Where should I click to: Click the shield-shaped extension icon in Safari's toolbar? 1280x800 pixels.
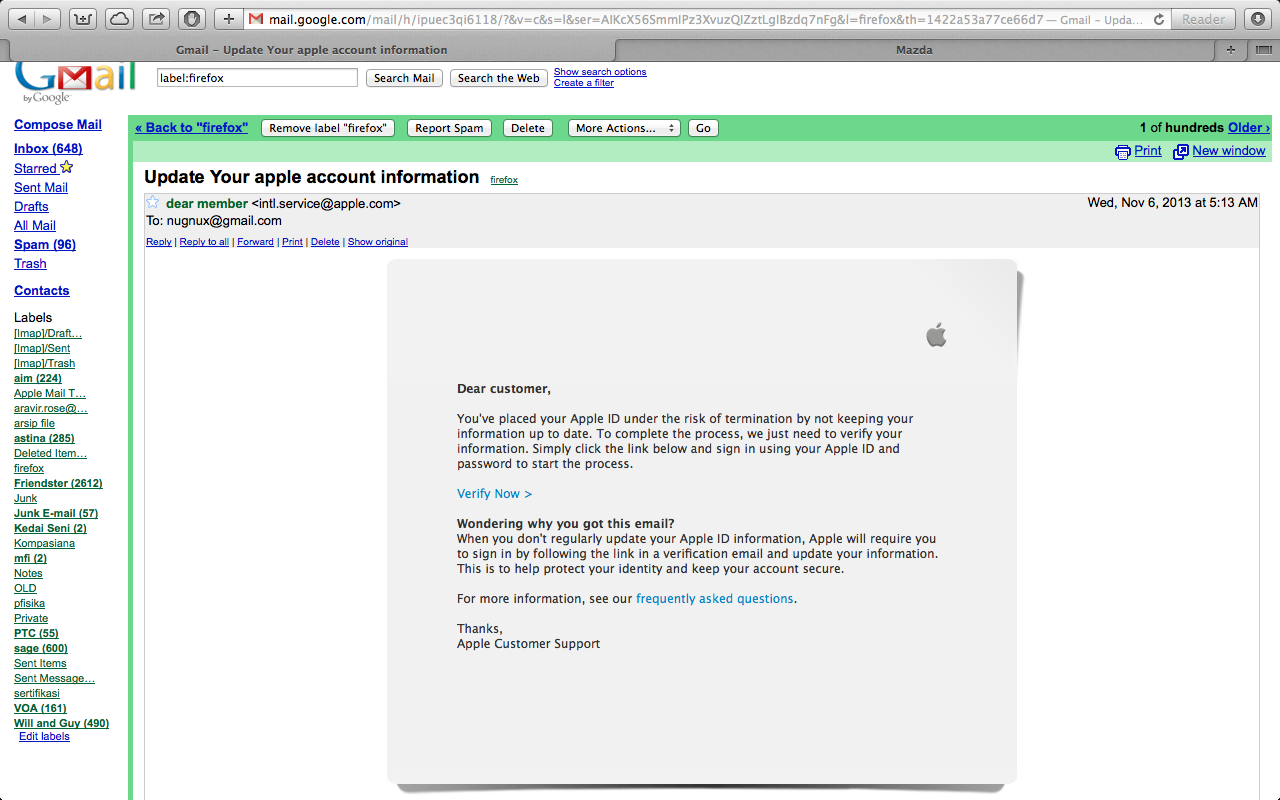192,19
